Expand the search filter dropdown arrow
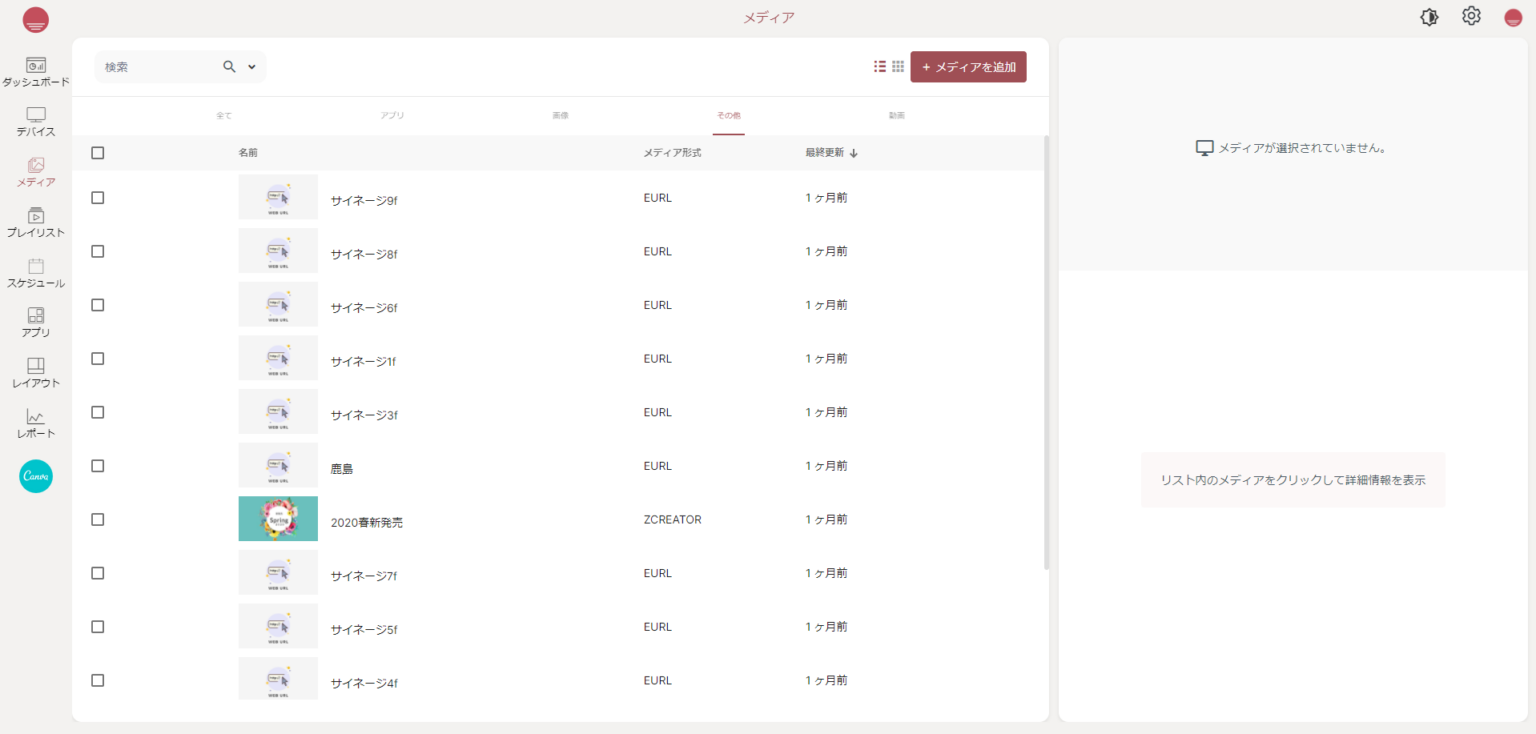Screen dimensions: 1536x734 252,67
